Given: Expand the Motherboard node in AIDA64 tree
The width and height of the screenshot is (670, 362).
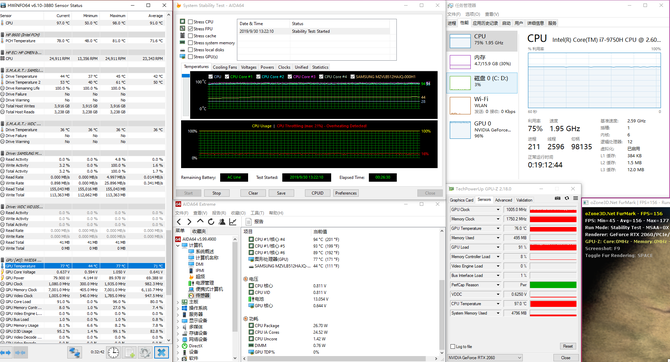Looking at the screenshot, I should pos(178,302).
